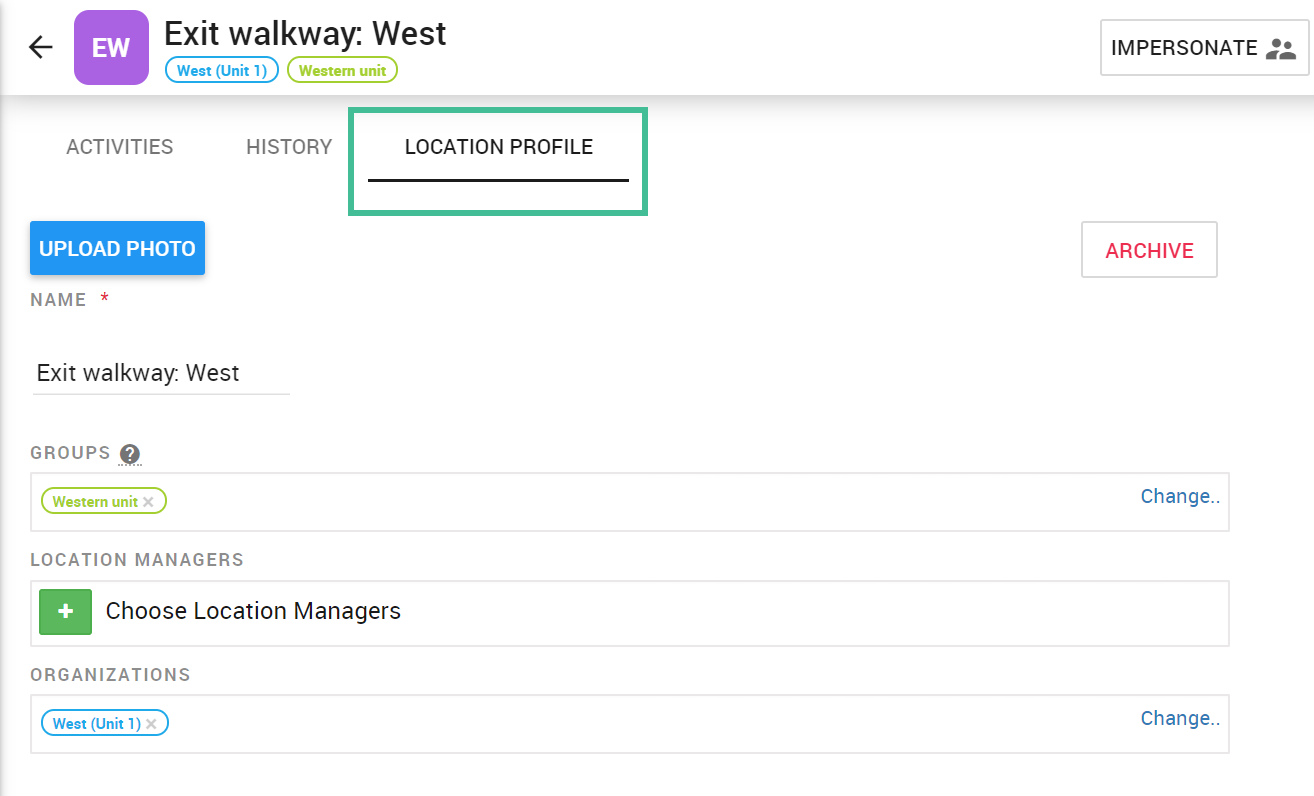Click the green plus add managers icon
This screenshot has height=796, width=1314.
pos(65,611)
